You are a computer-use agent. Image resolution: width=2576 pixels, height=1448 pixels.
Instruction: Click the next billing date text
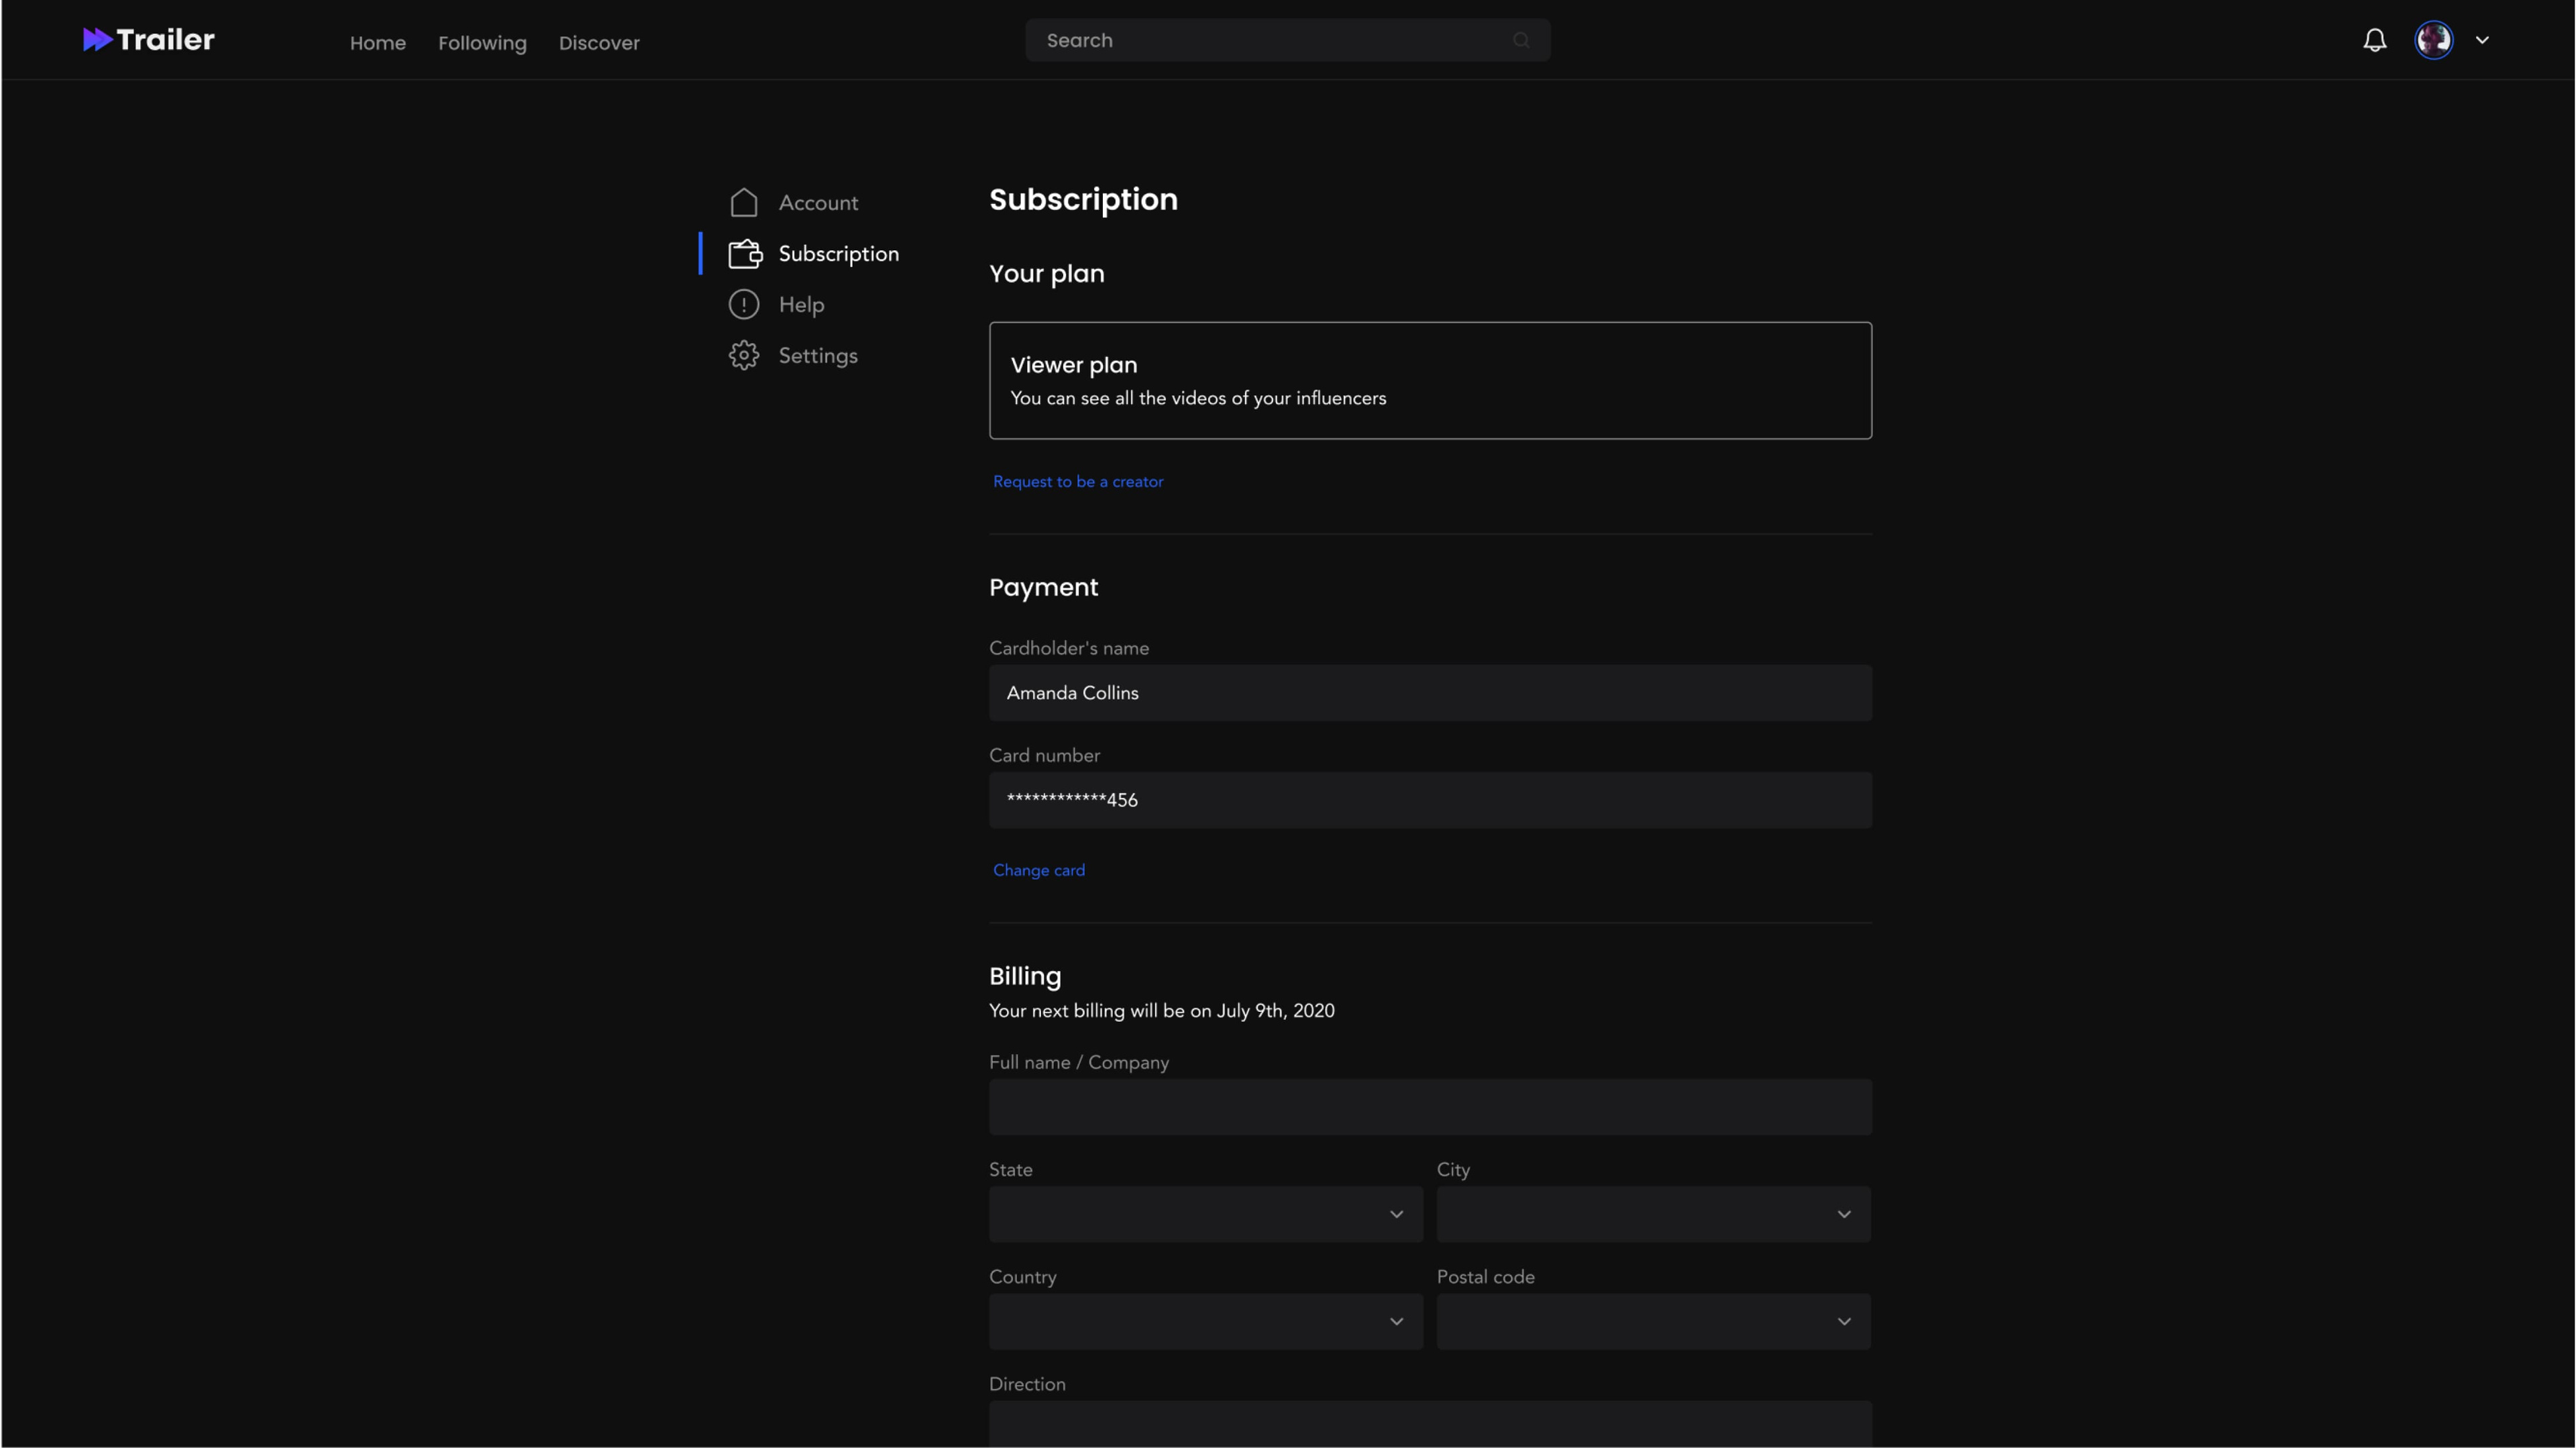[x=1161, y=1010]
